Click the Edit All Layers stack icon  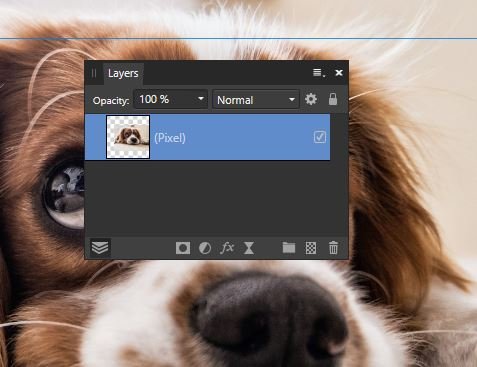pos(100,248)
